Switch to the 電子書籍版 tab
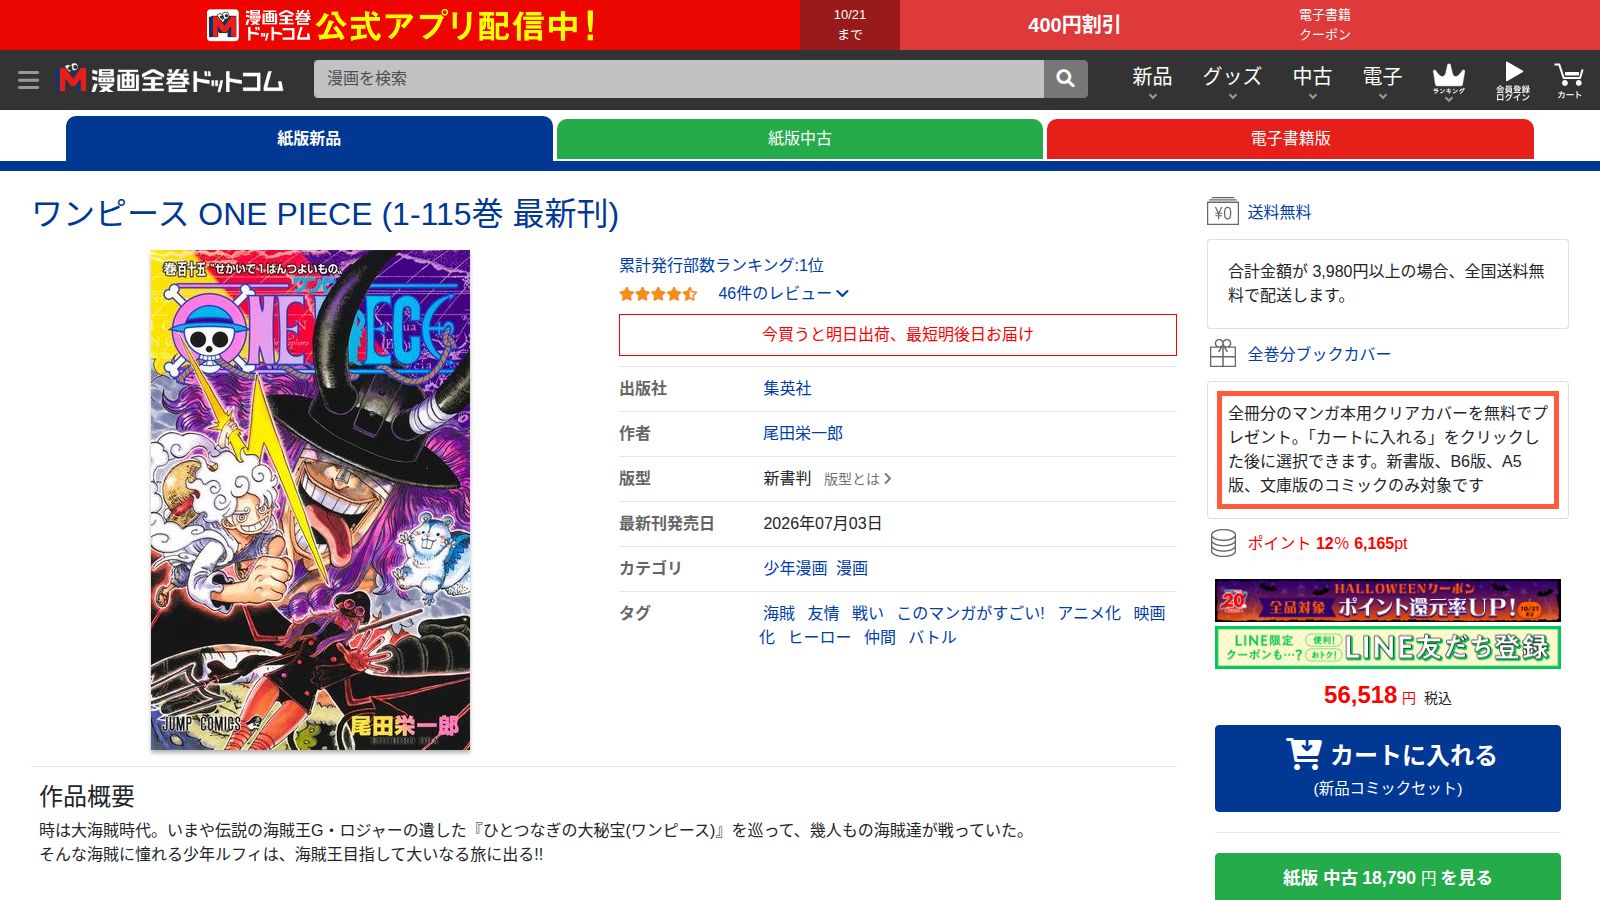Image resolution: width=1600 pixels, height=900 pixels. coord(1290,139)
